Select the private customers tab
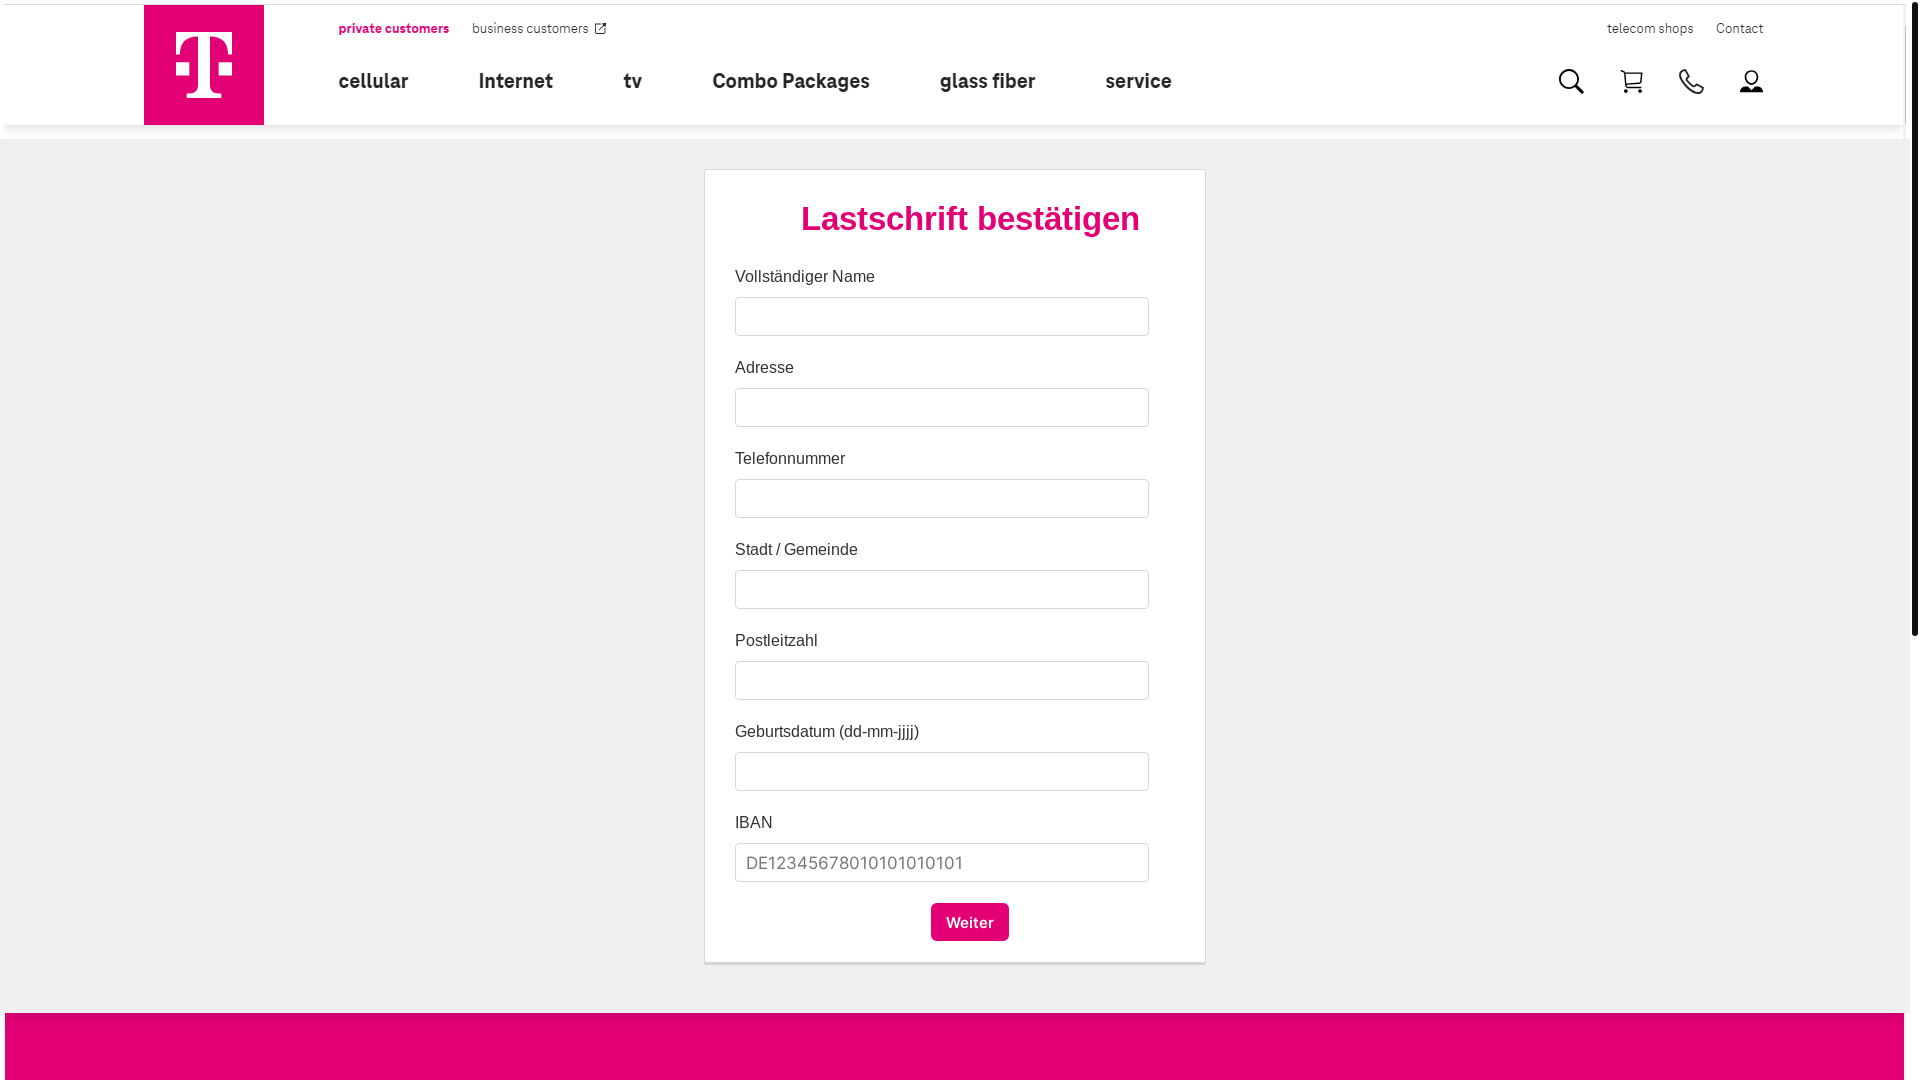The height and width of the screenshot is (1080, 1920). (393, 29)
